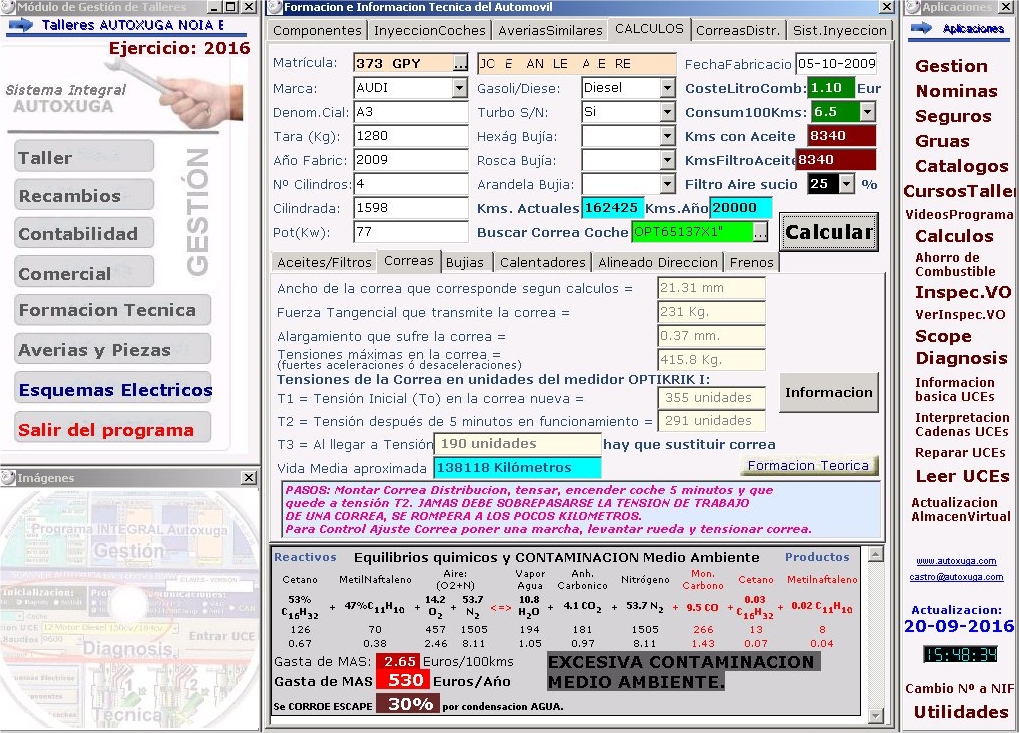Switch to the Componentes tab
The width and height of the screenshot is (1019, 733).
[x=317, y=31]
